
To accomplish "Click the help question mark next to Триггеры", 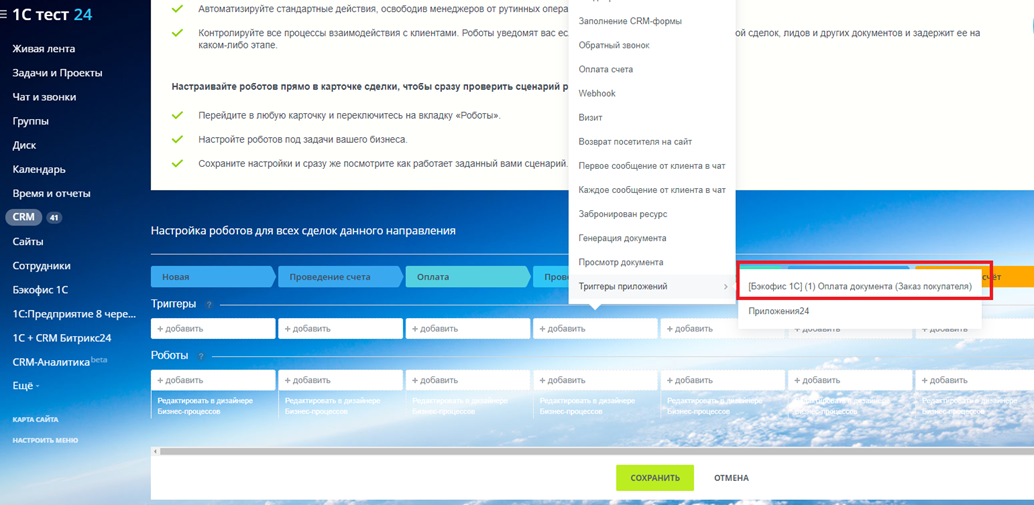I will (x=209, y=304).
